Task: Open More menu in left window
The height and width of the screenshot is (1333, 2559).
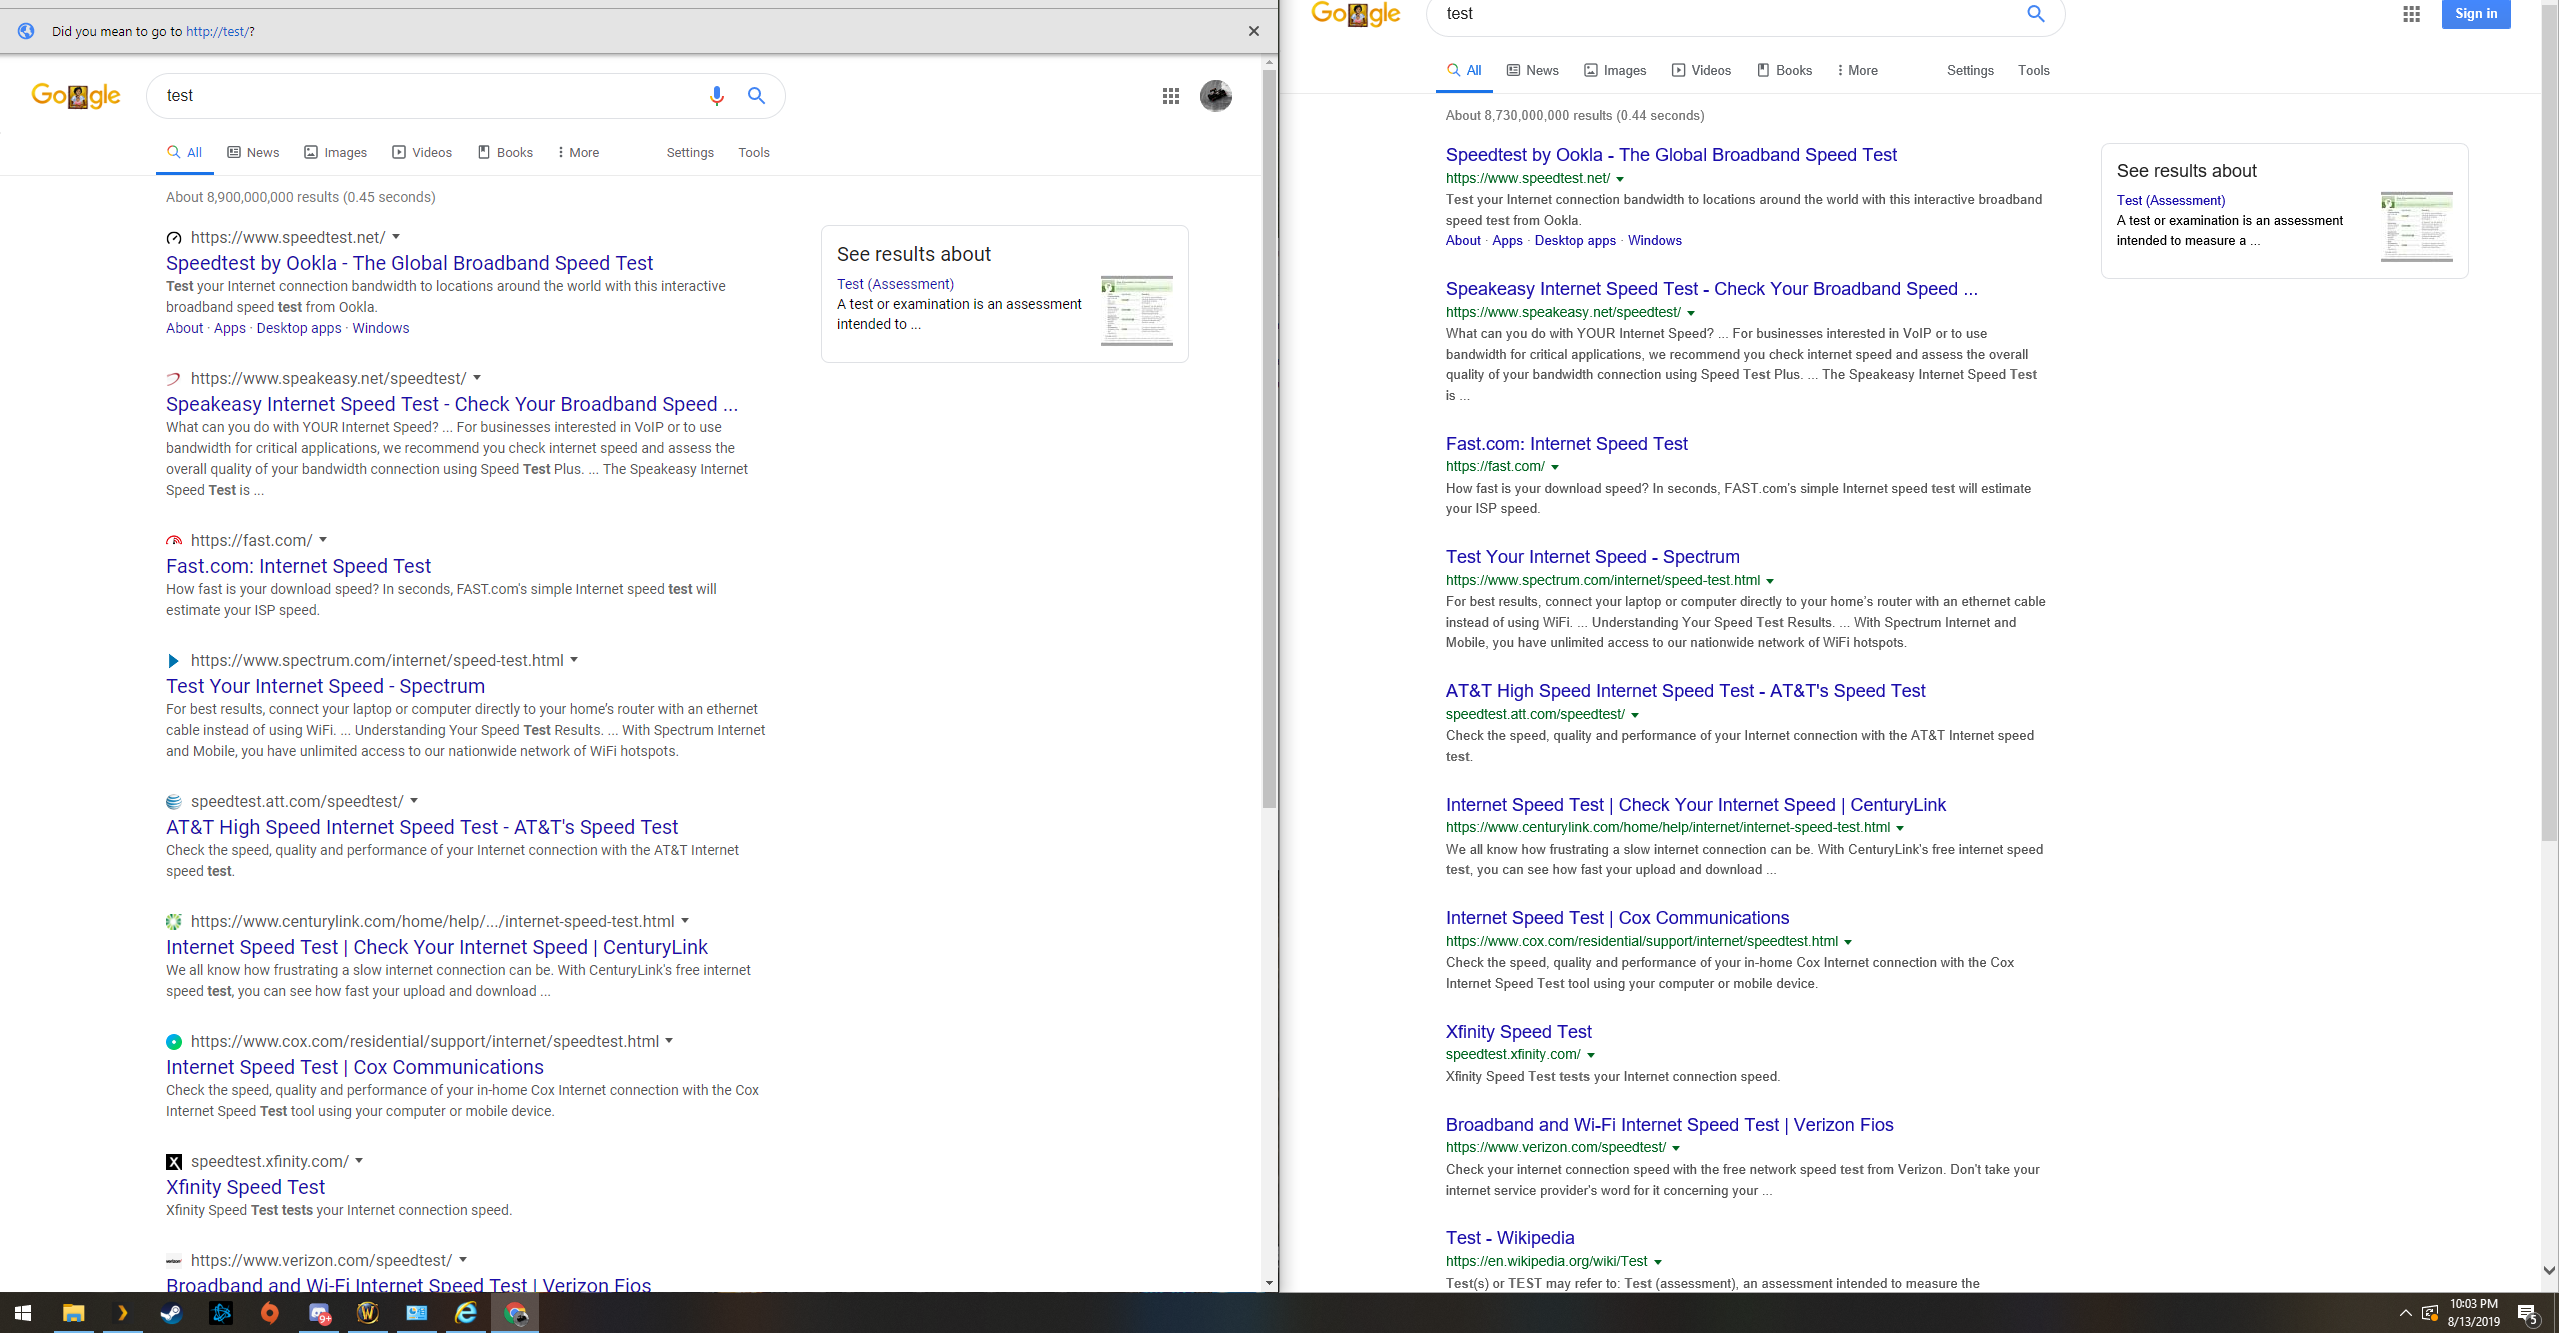Action: pos(578,152)
